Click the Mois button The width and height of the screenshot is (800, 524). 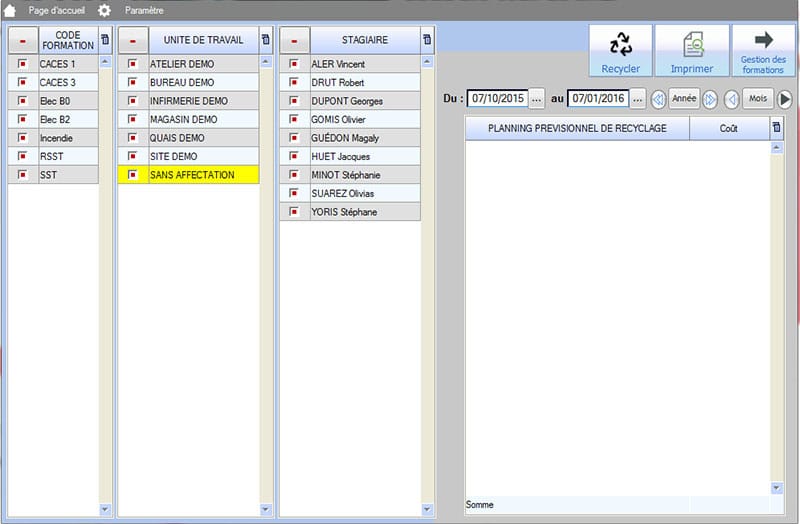pos(758,98)
